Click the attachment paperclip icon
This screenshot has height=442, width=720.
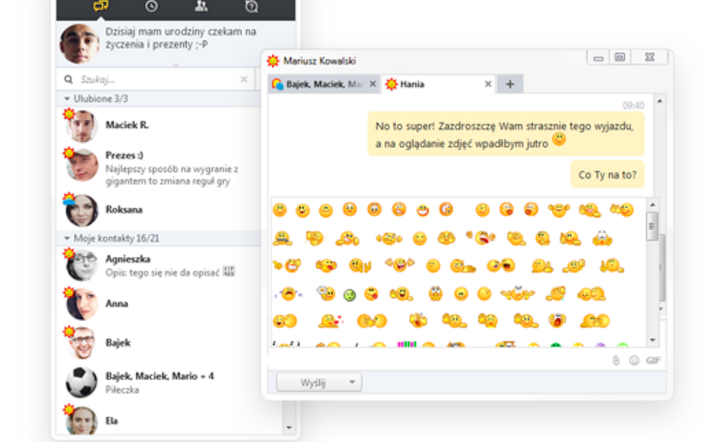tap(616, 361)
